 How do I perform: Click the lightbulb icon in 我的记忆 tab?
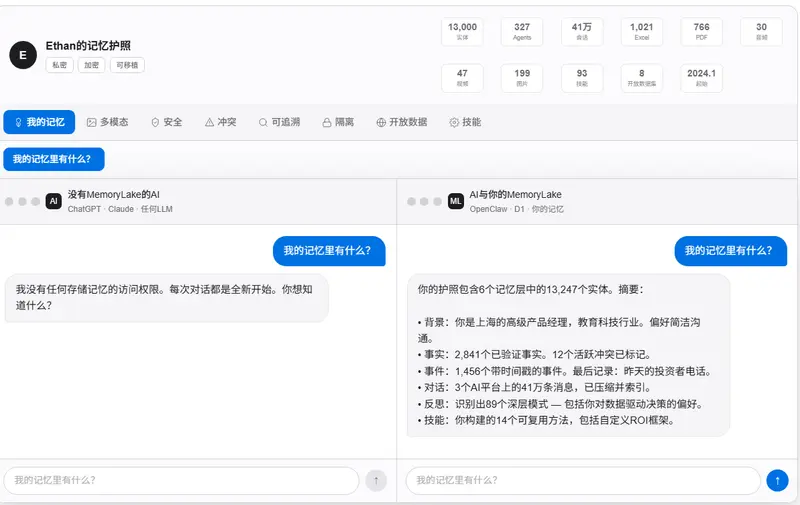[18, 122]
